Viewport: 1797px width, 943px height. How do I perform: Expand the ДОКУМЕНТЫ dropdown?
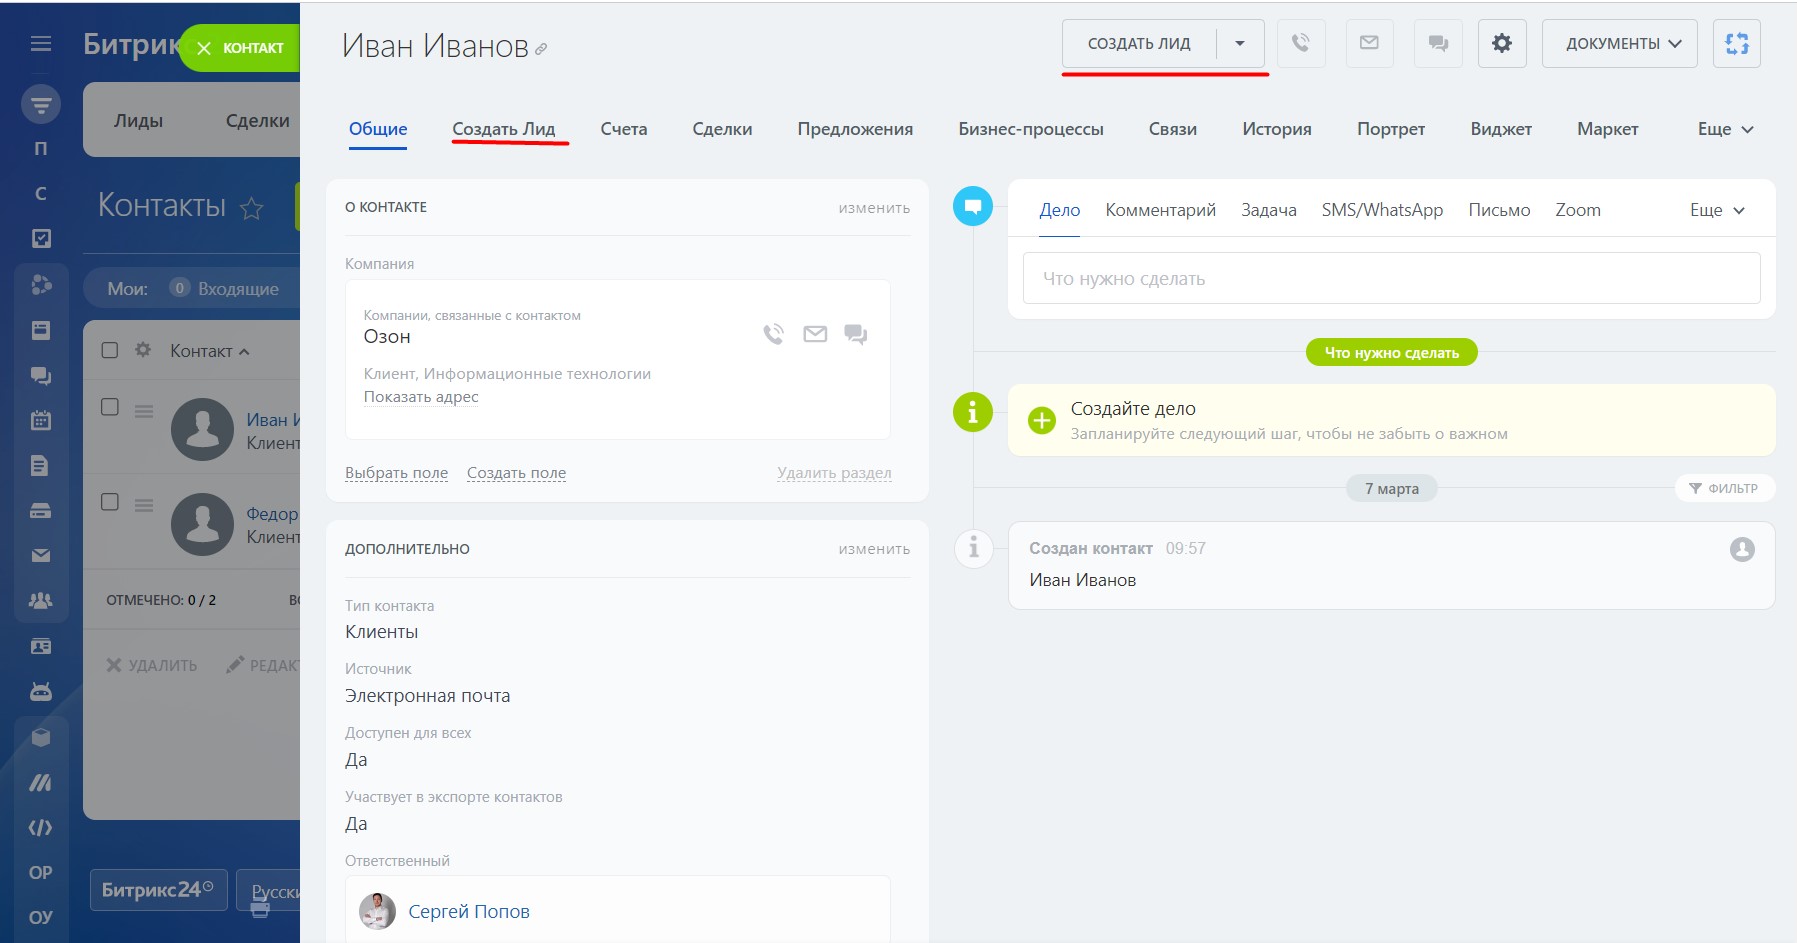pos(1619,43)
